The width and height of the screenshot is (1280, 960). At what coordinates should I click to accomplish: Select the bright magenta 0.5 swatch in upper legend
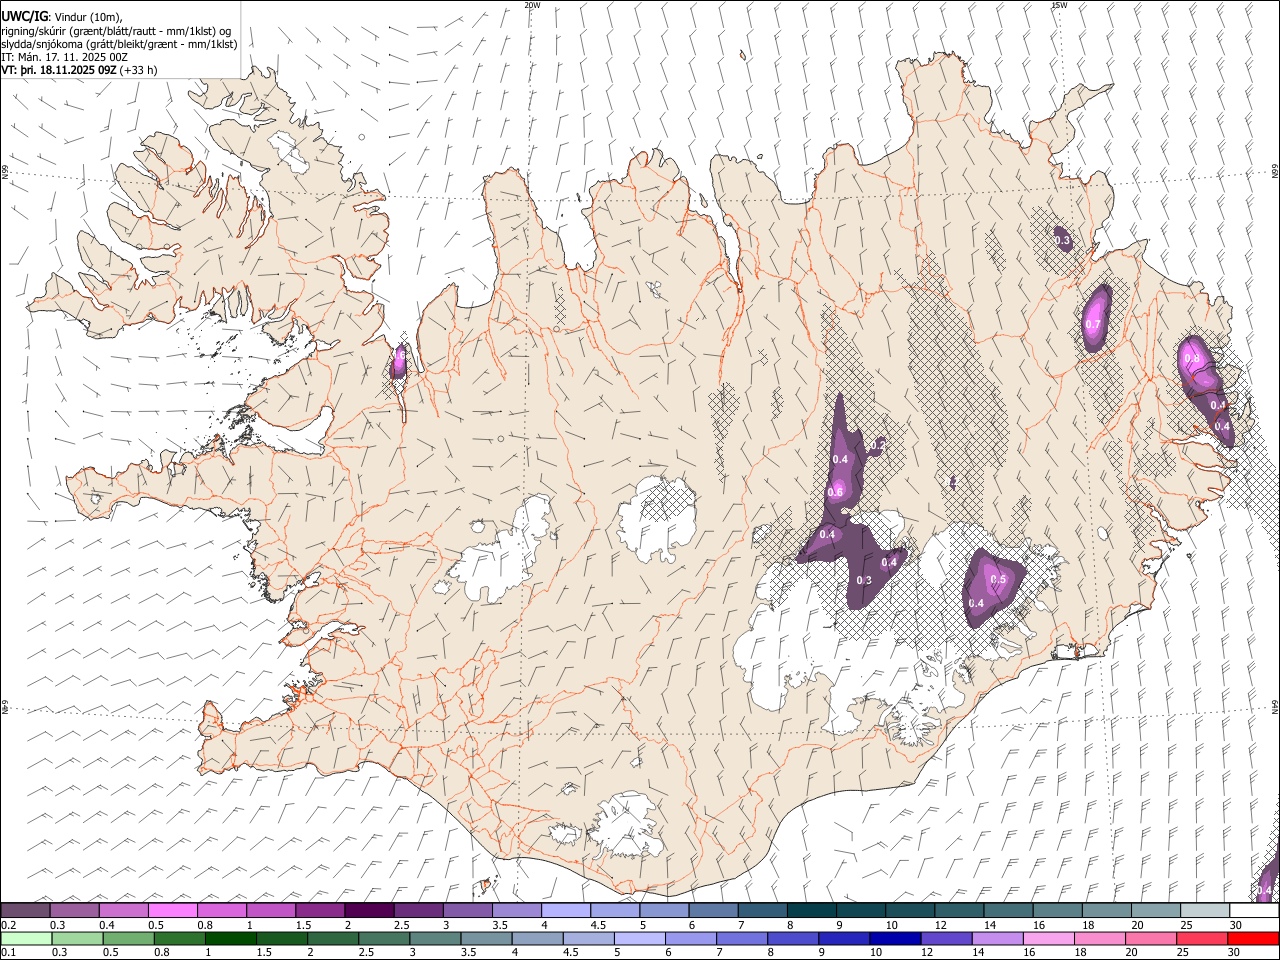[173, 910]
